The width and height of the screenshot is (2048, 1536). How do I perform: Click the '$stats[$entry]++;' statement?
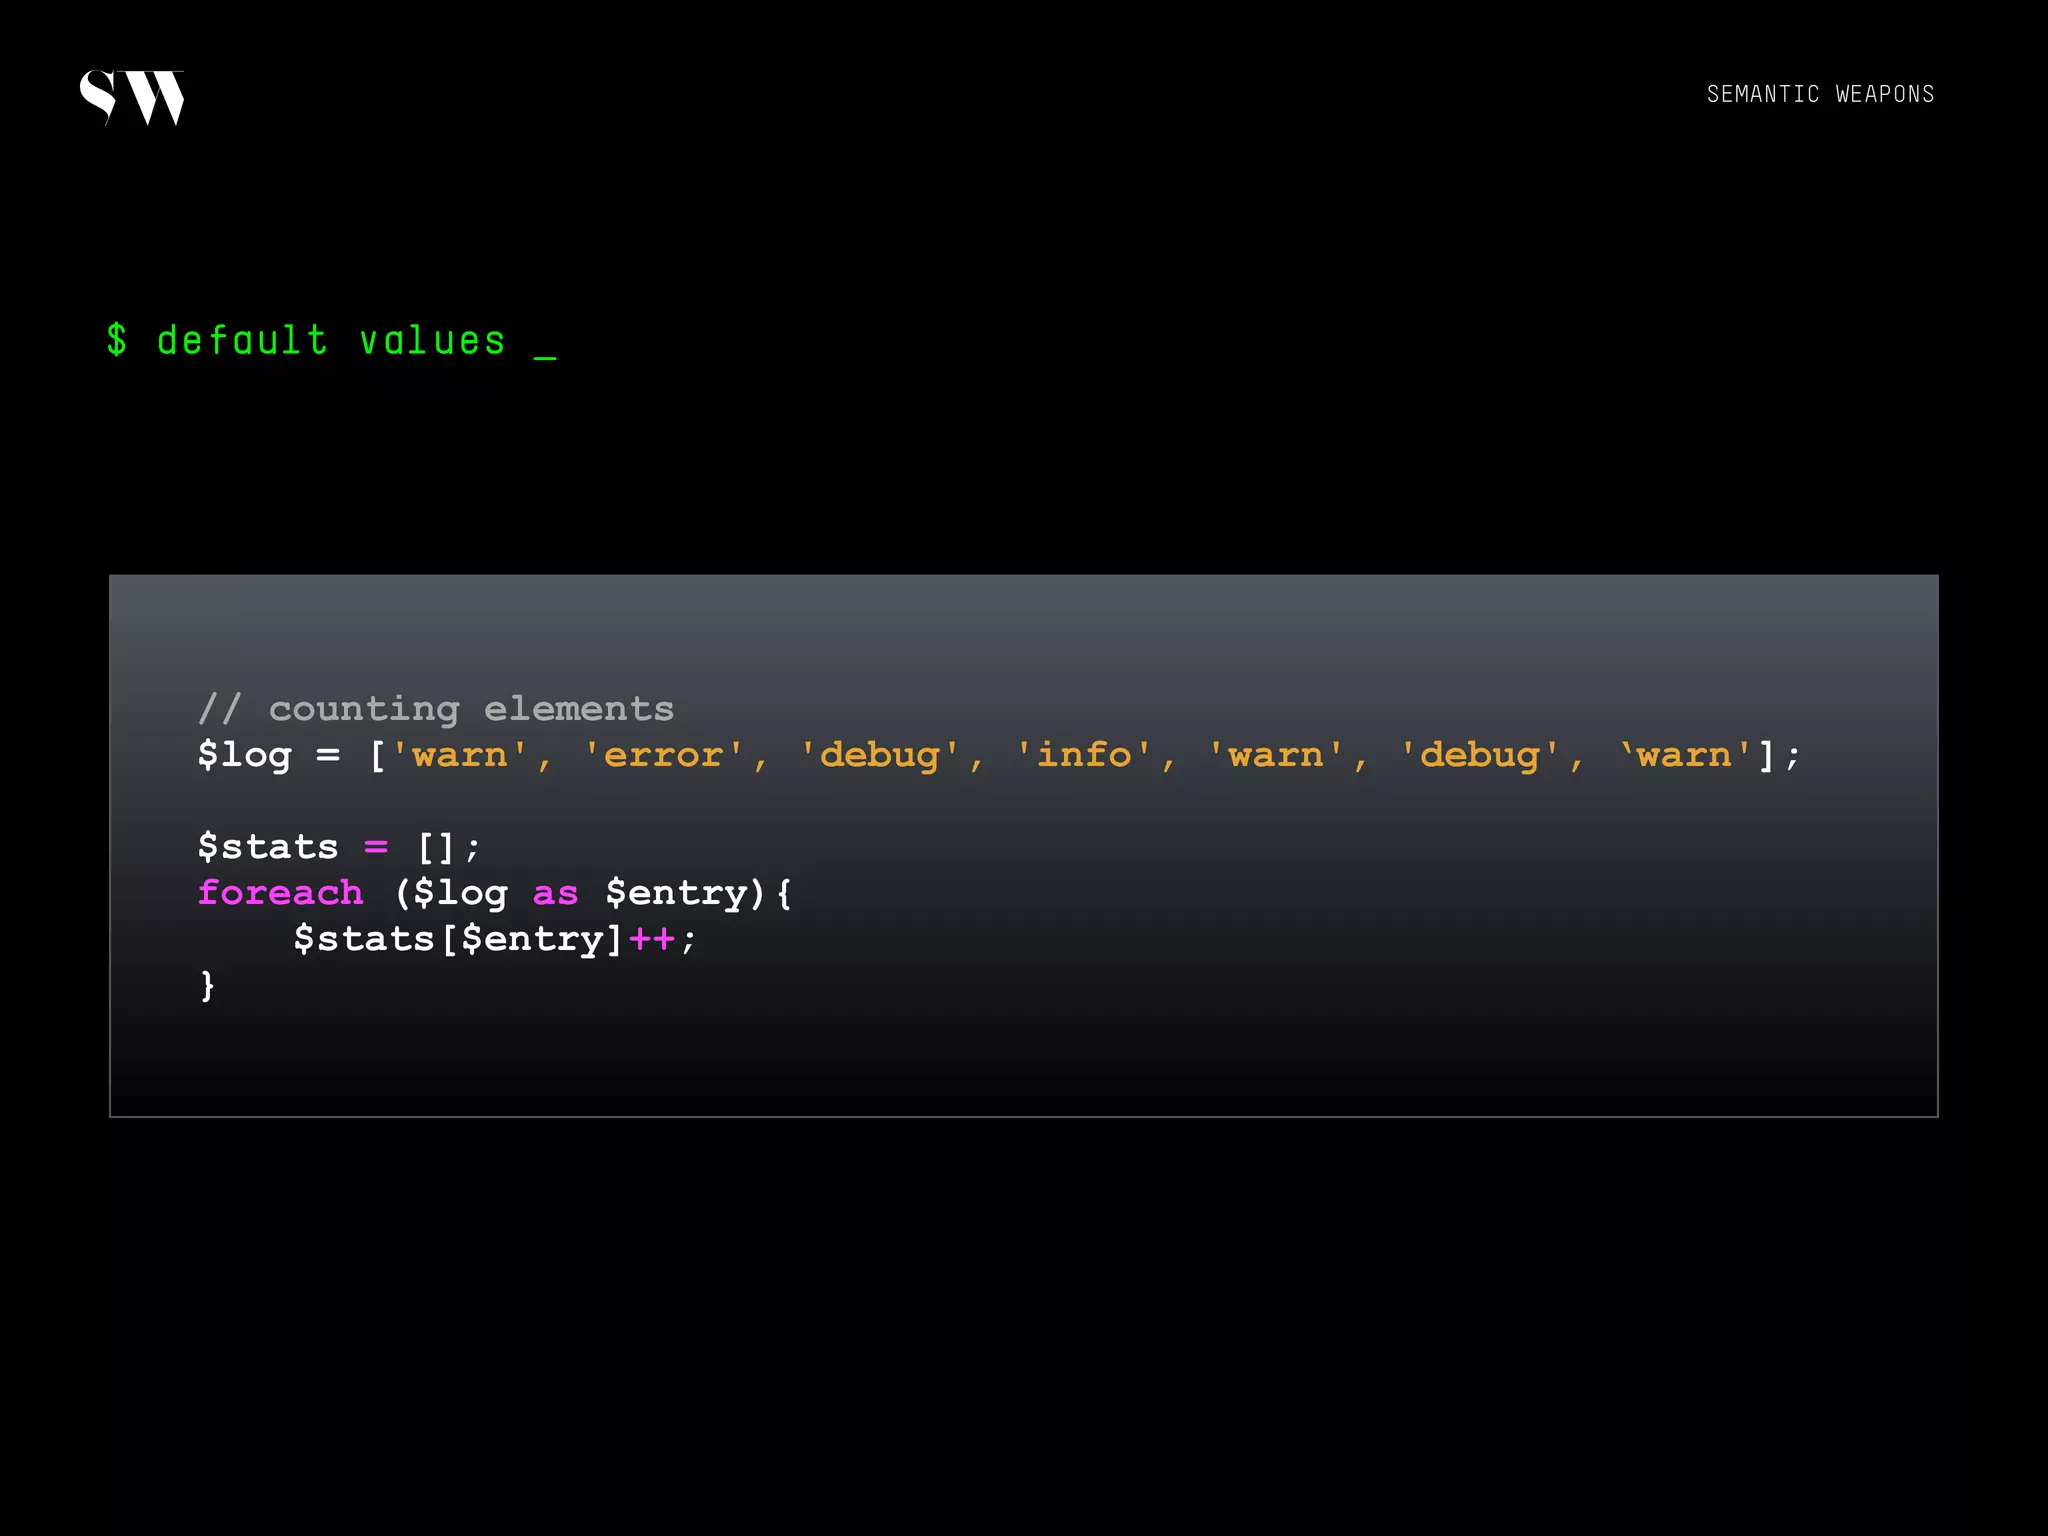(494, 939)
